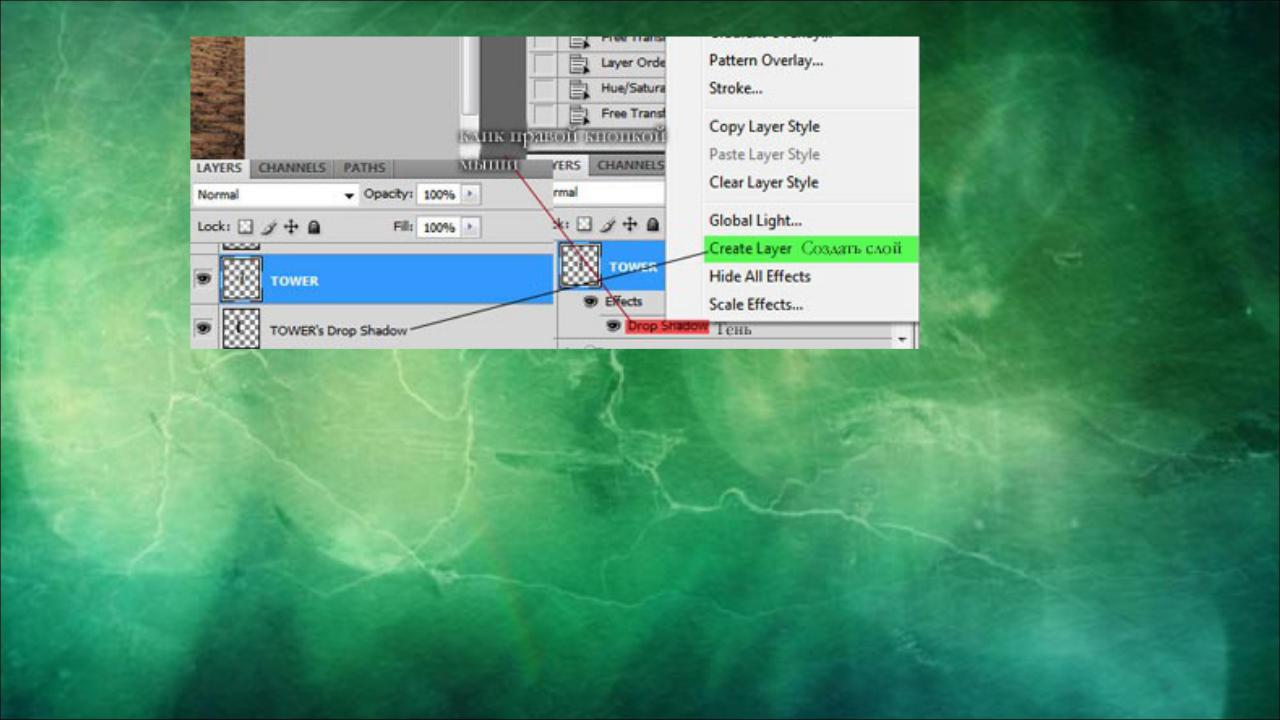Viewport: 1280px width, 720px height.
Task: Select TOWER's Drop Shadow layer thumbnail
Action: point(241,328)
